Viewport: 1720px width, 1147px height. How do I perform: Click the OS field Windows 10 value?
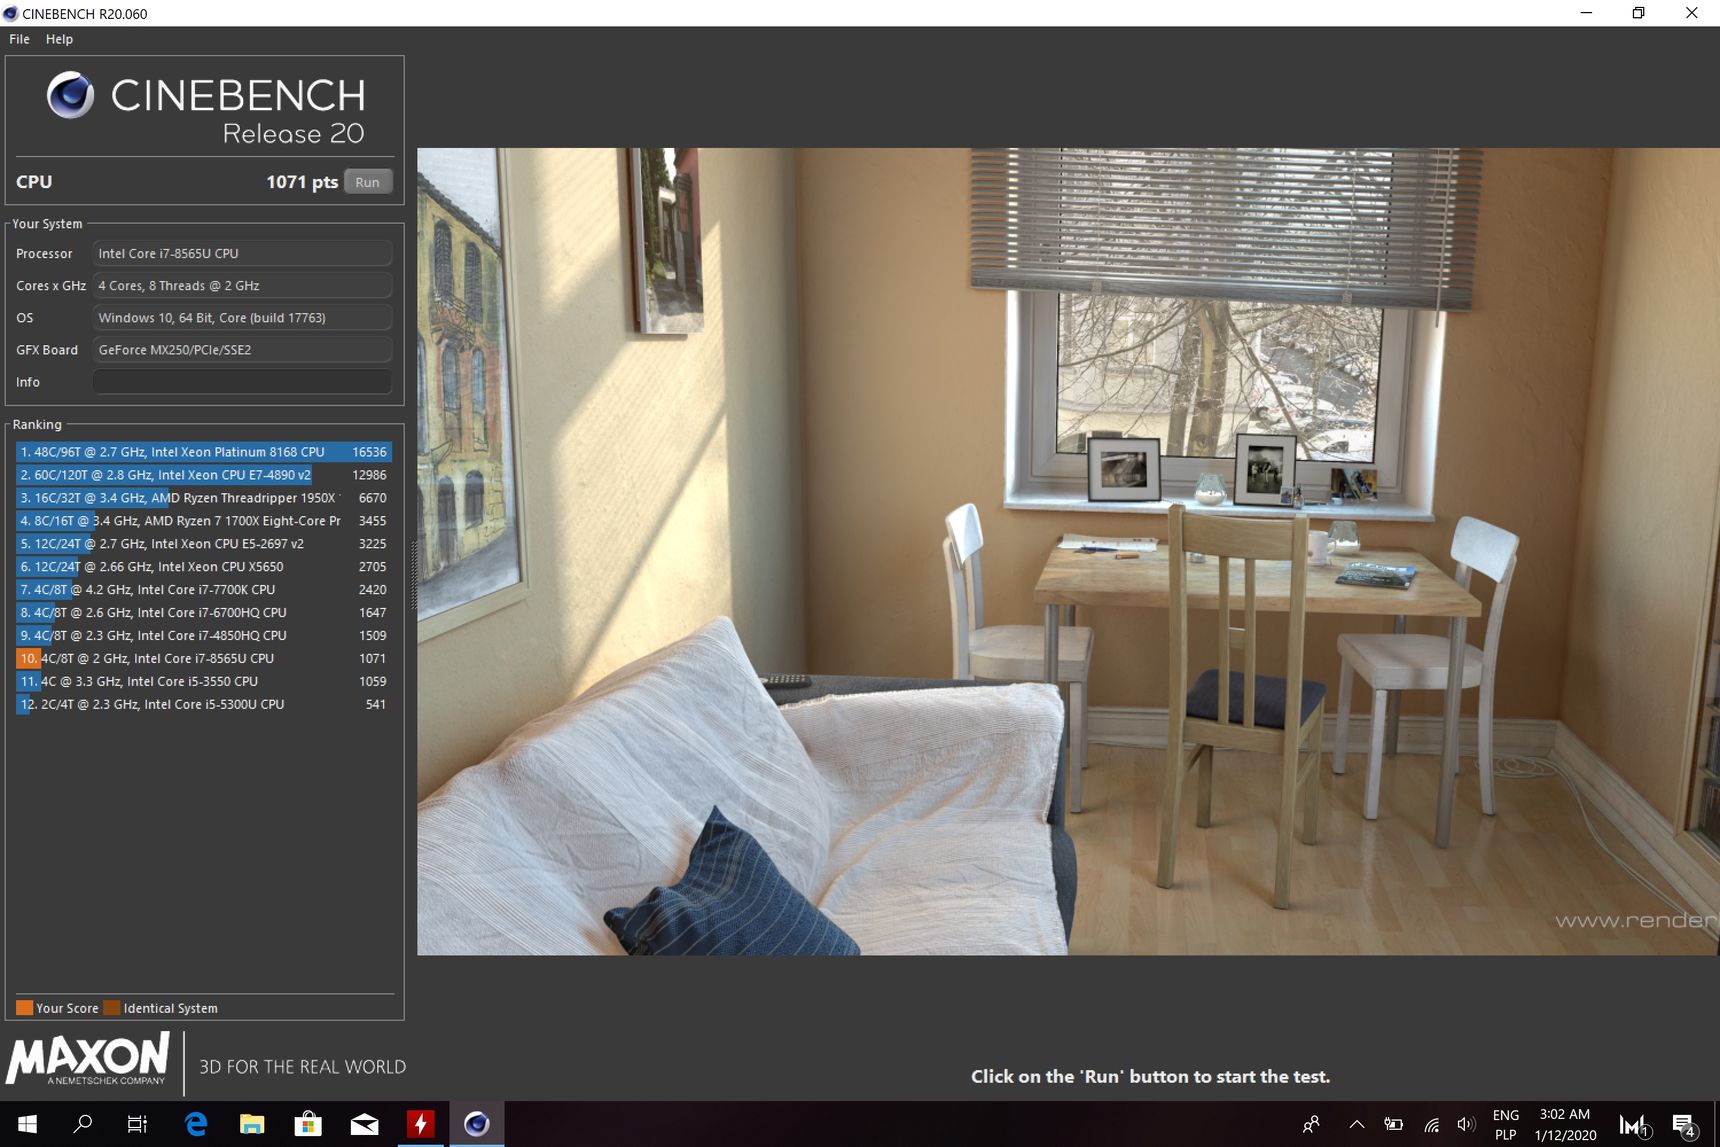pyautogui.click(x=242, y=317)
